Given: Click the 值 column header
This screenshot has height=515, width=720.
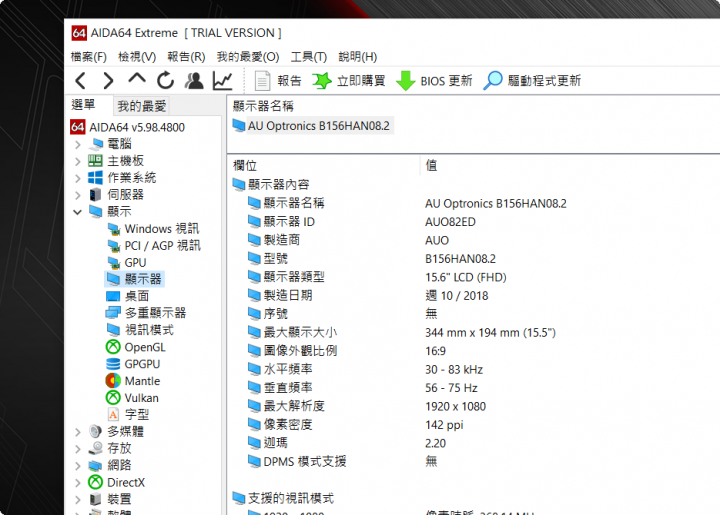Looking at the screenshot, I should (431, 165).
